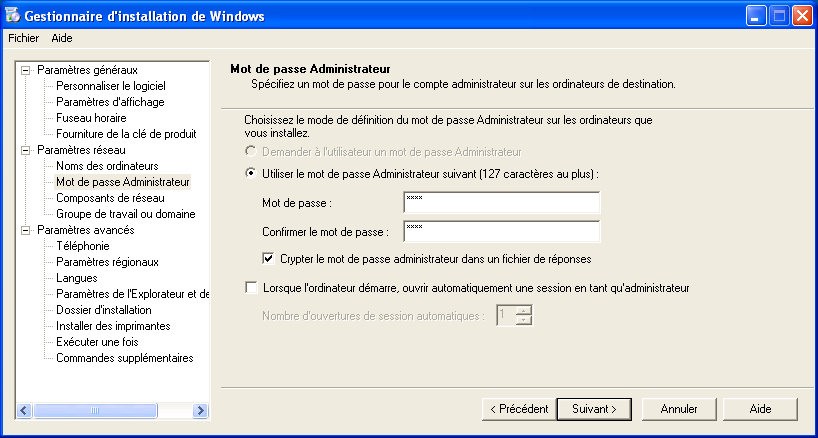This screenshot has width=818, height=438.
Task: Click Paramètres généraux tree label
Action: click(88, 70)
